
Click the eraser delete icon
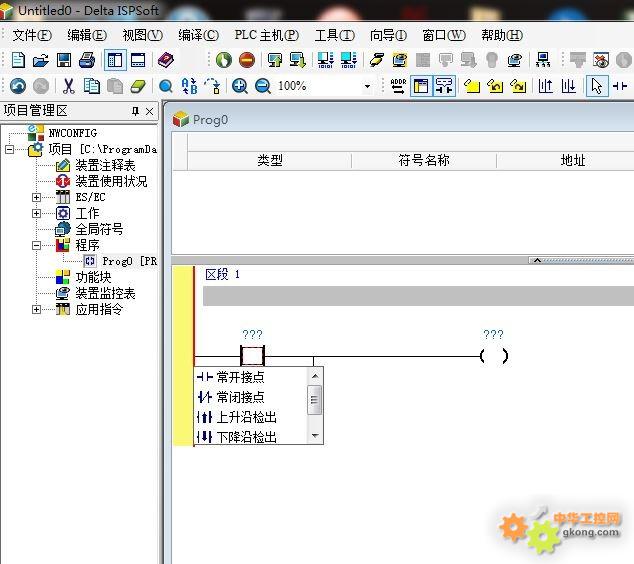(138, 86)
